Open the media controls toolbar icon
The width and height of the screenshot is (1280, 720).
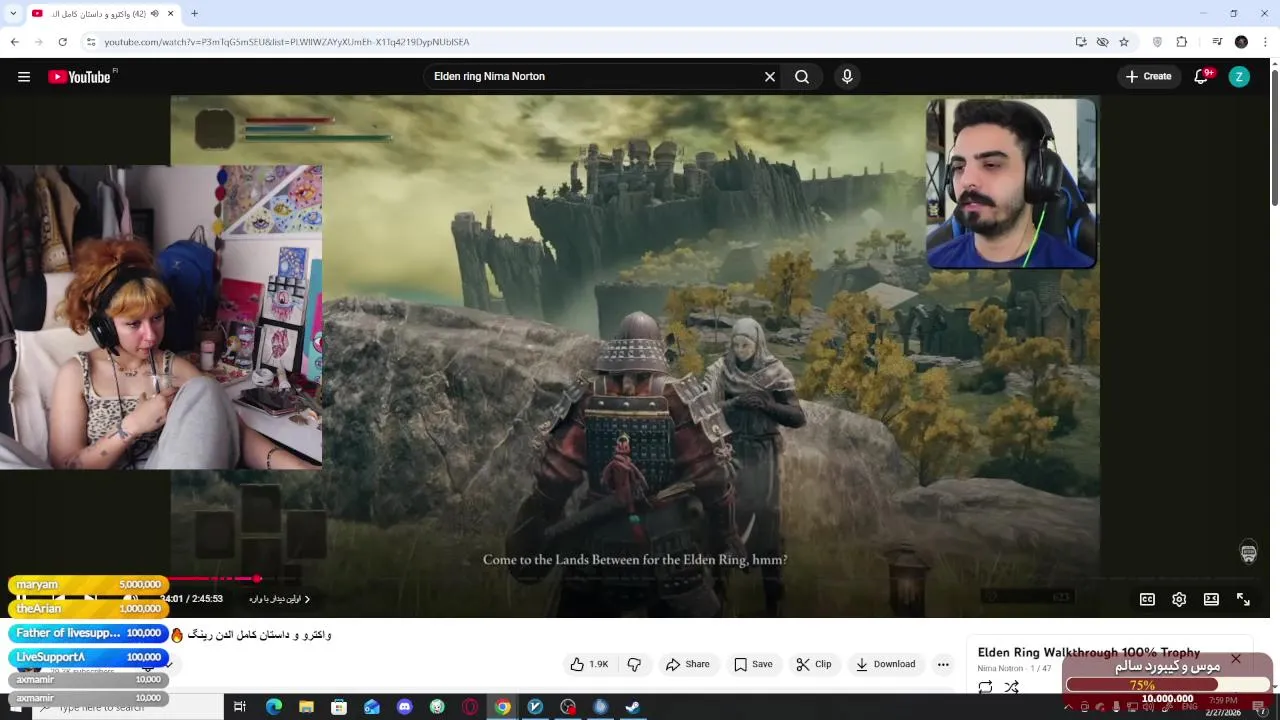[x=1217, y=42]
